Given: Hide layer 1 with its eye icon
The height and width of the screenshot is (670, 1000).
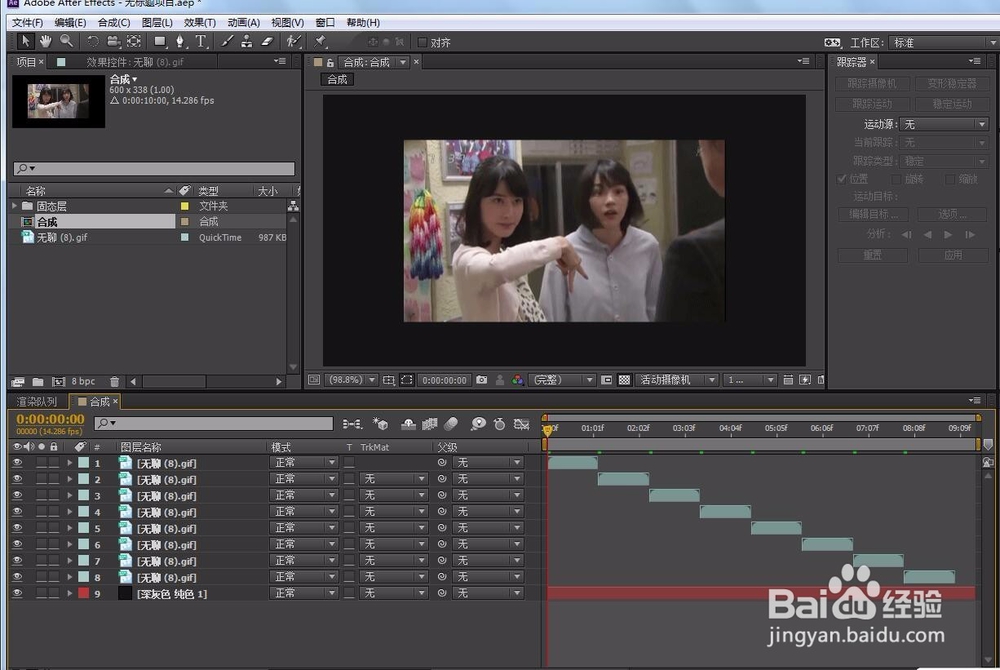Looking at the screenshot, I should point(17,463).
